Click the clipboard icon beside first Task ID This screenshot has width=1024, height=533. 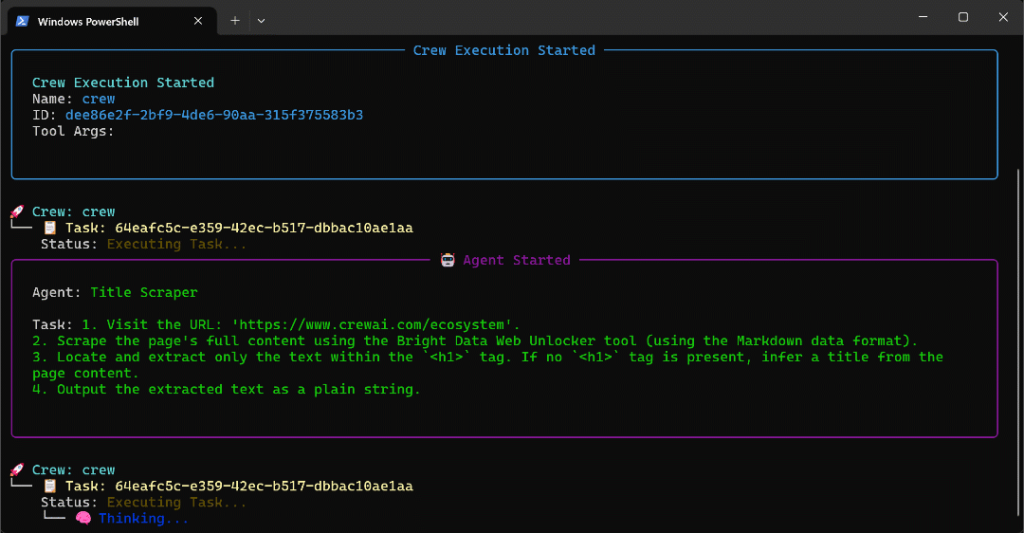[50, 228]
